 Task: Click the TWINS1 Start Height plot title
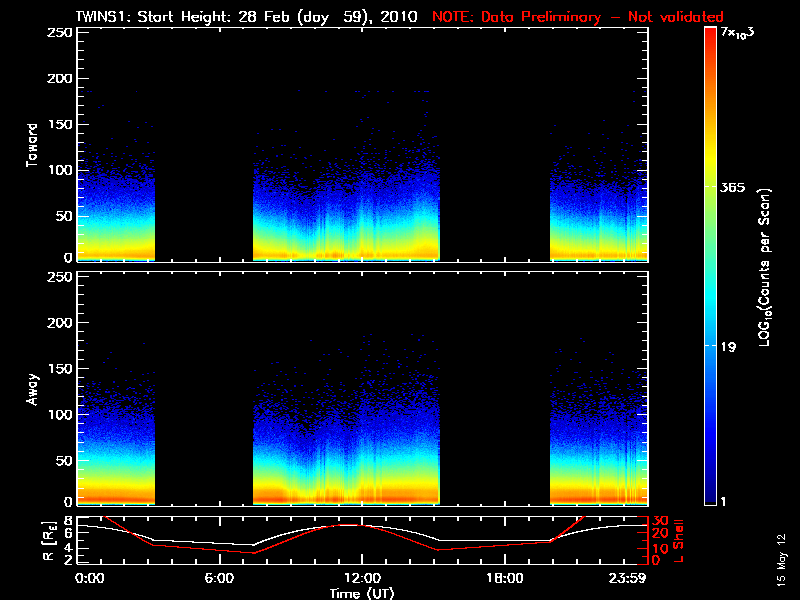point(249,16)
